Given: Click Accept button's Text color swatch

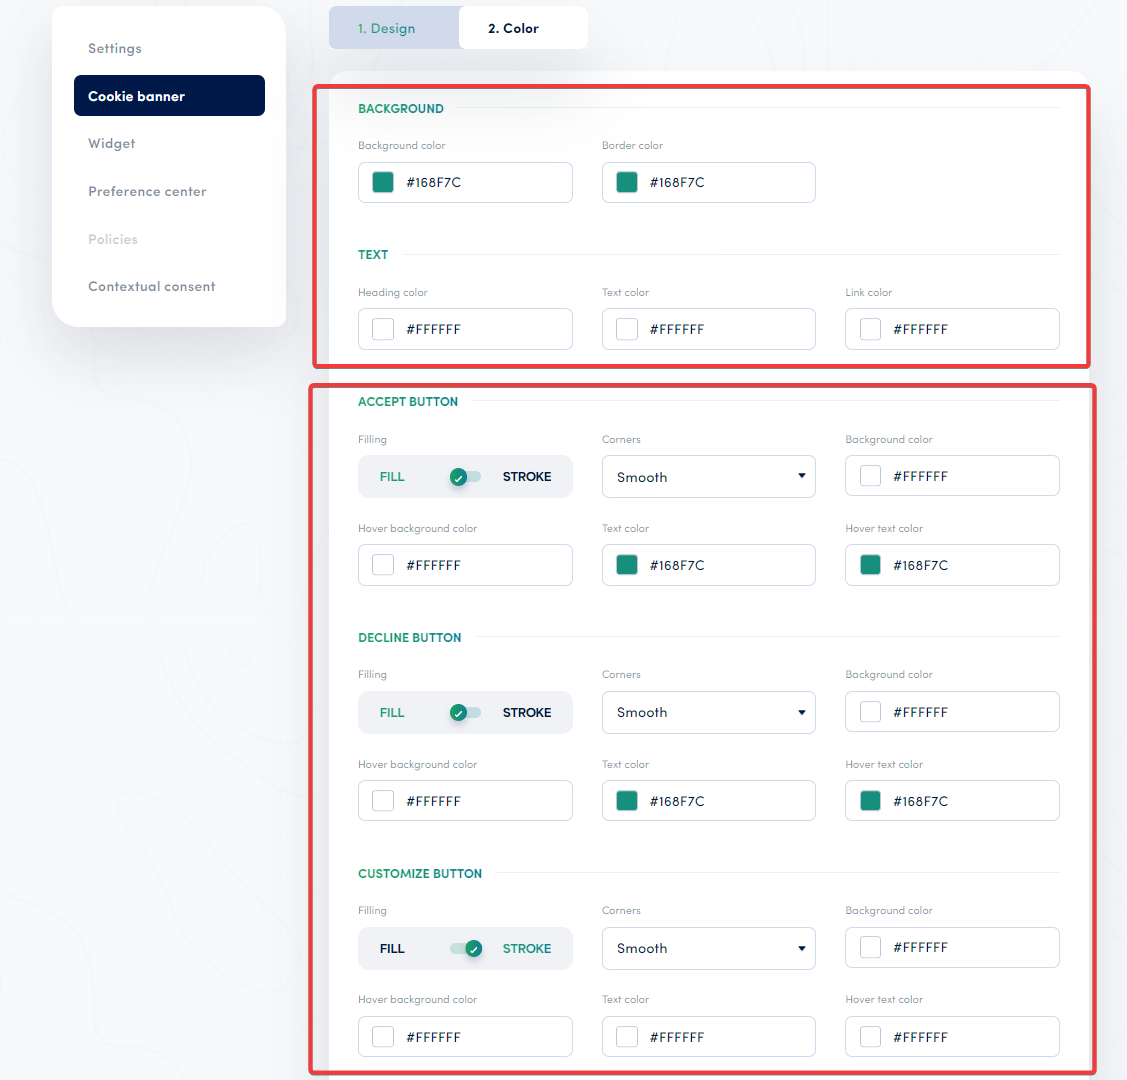Looking at the screenshot, I should click(625, 564).
